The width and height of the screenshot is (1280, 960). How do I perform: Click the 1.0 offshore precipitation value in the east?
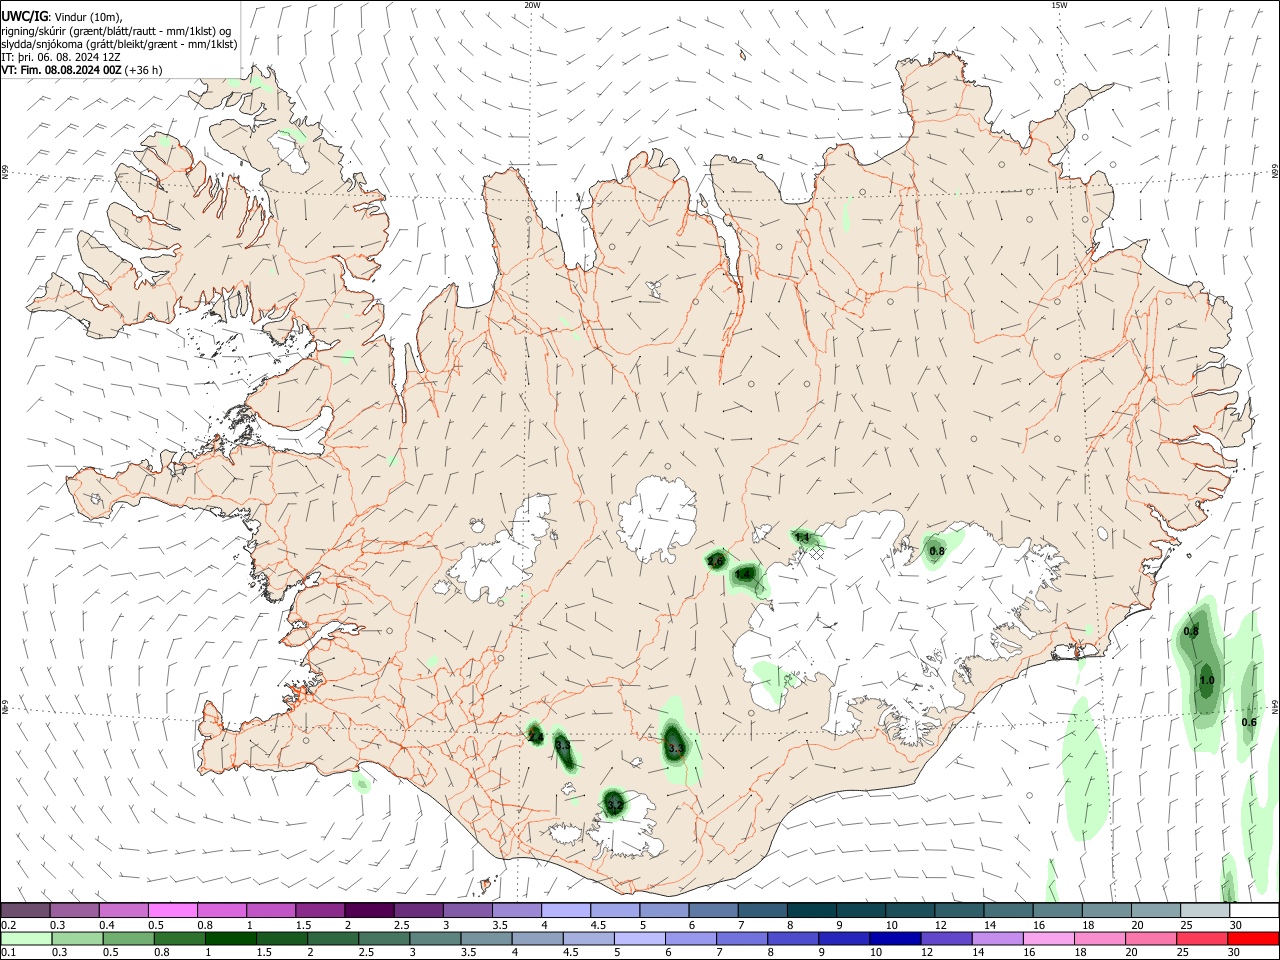[x=1207, y=681]
